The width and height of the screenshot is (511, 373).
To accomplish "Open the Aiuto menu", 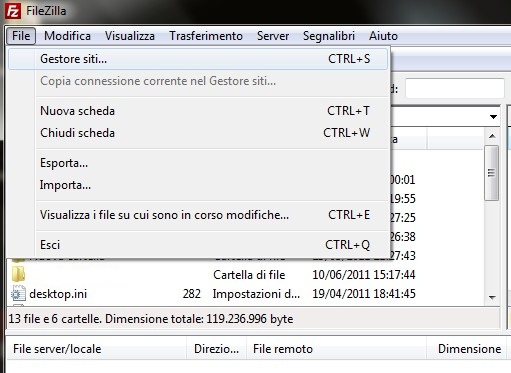I will (x=383, y=36).
